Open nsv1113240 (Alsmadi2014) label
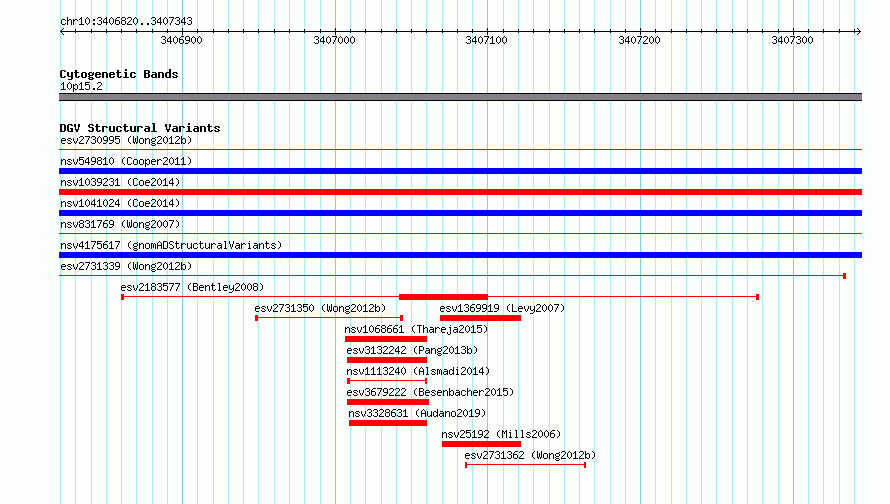The image size is (890, 504). point(418,371)
